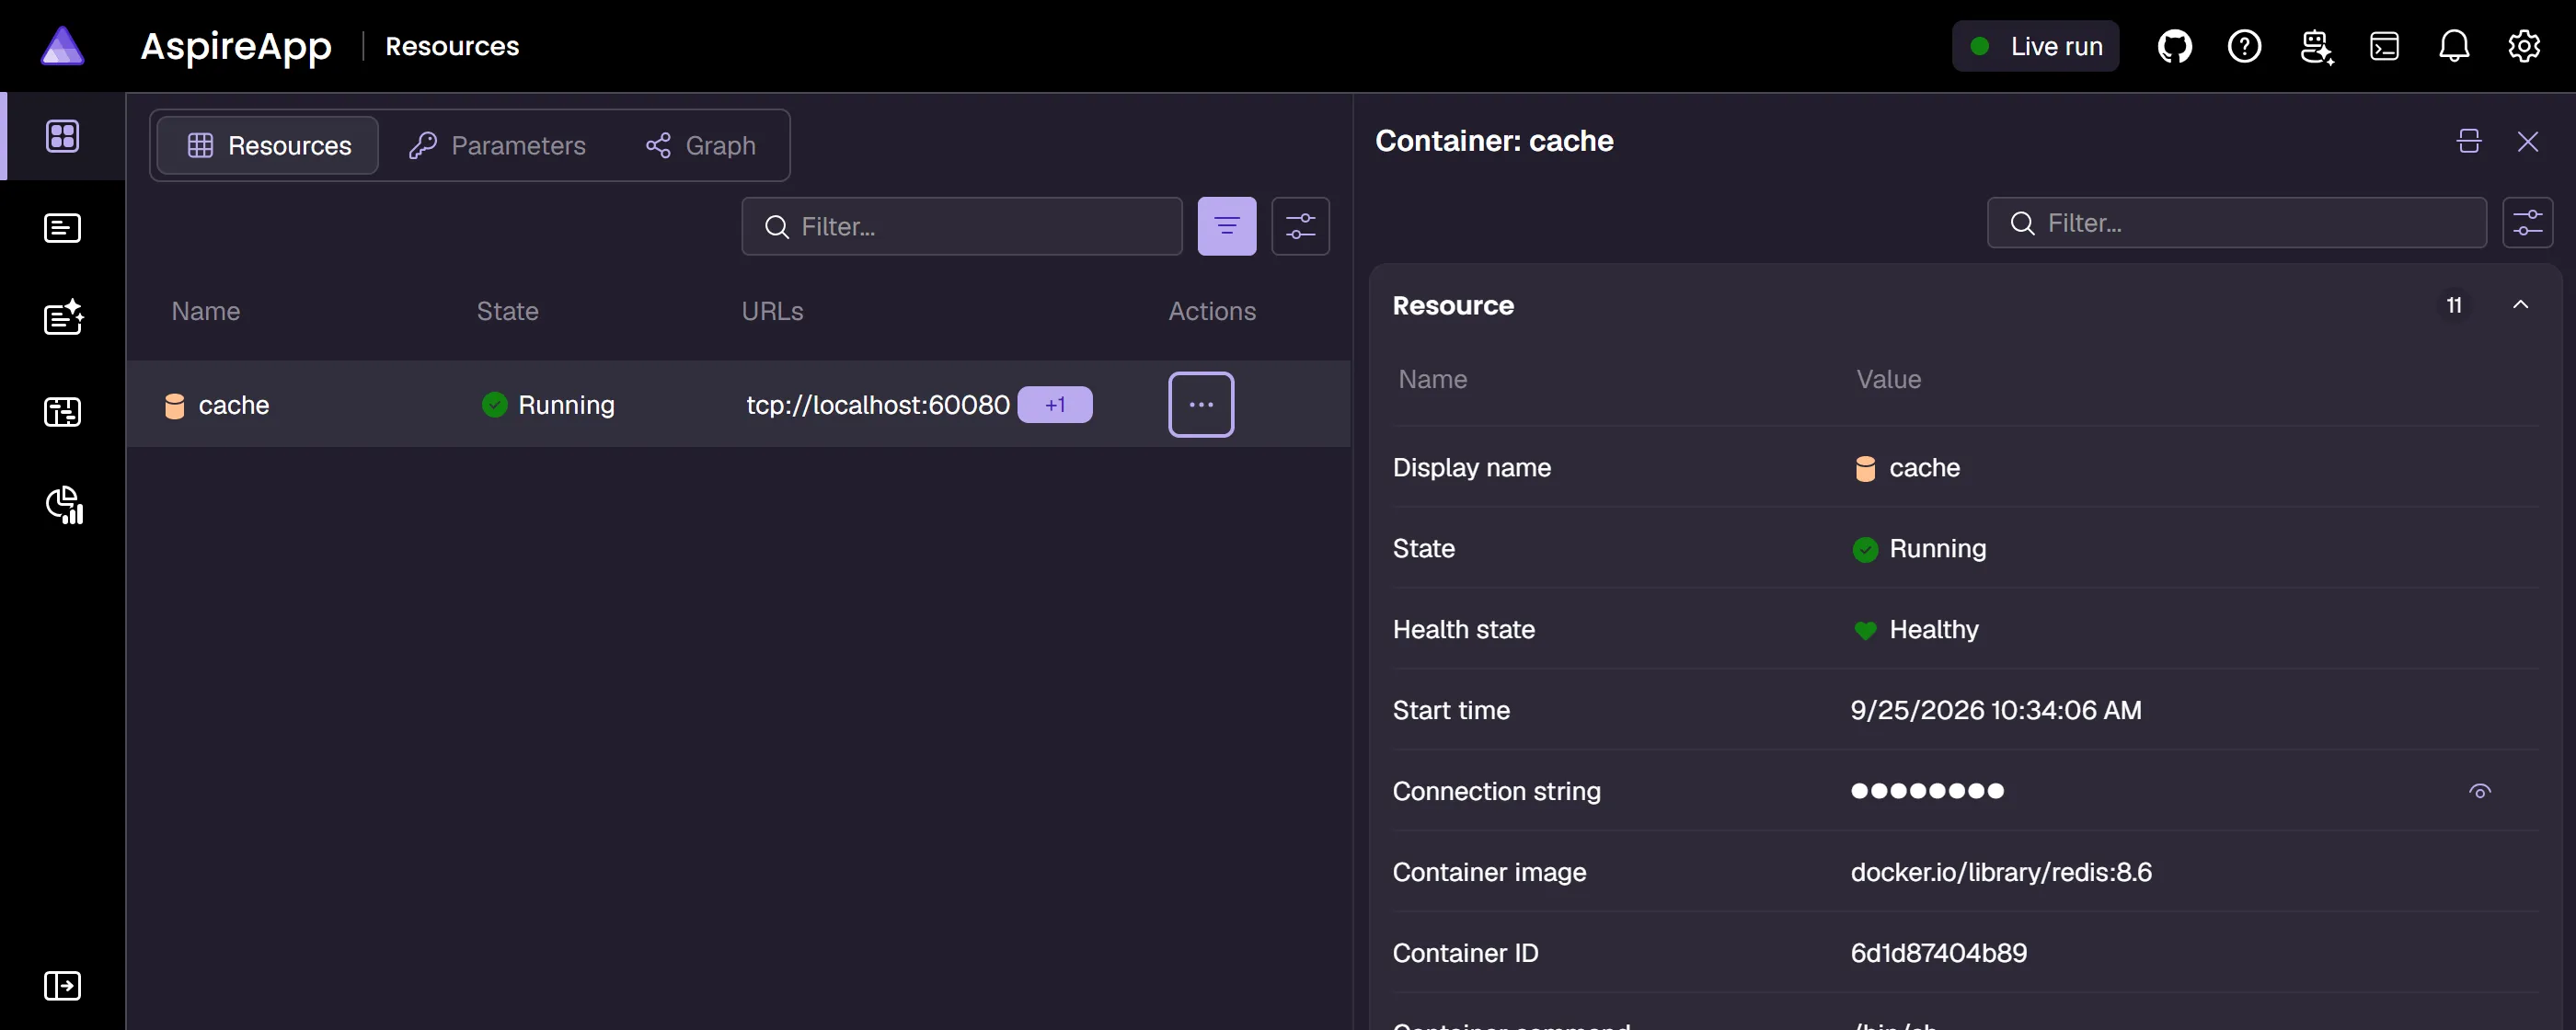The image size is (2576, 1030).
Task: Toggle the purple resource filter button
Action: coord(1227,226)
